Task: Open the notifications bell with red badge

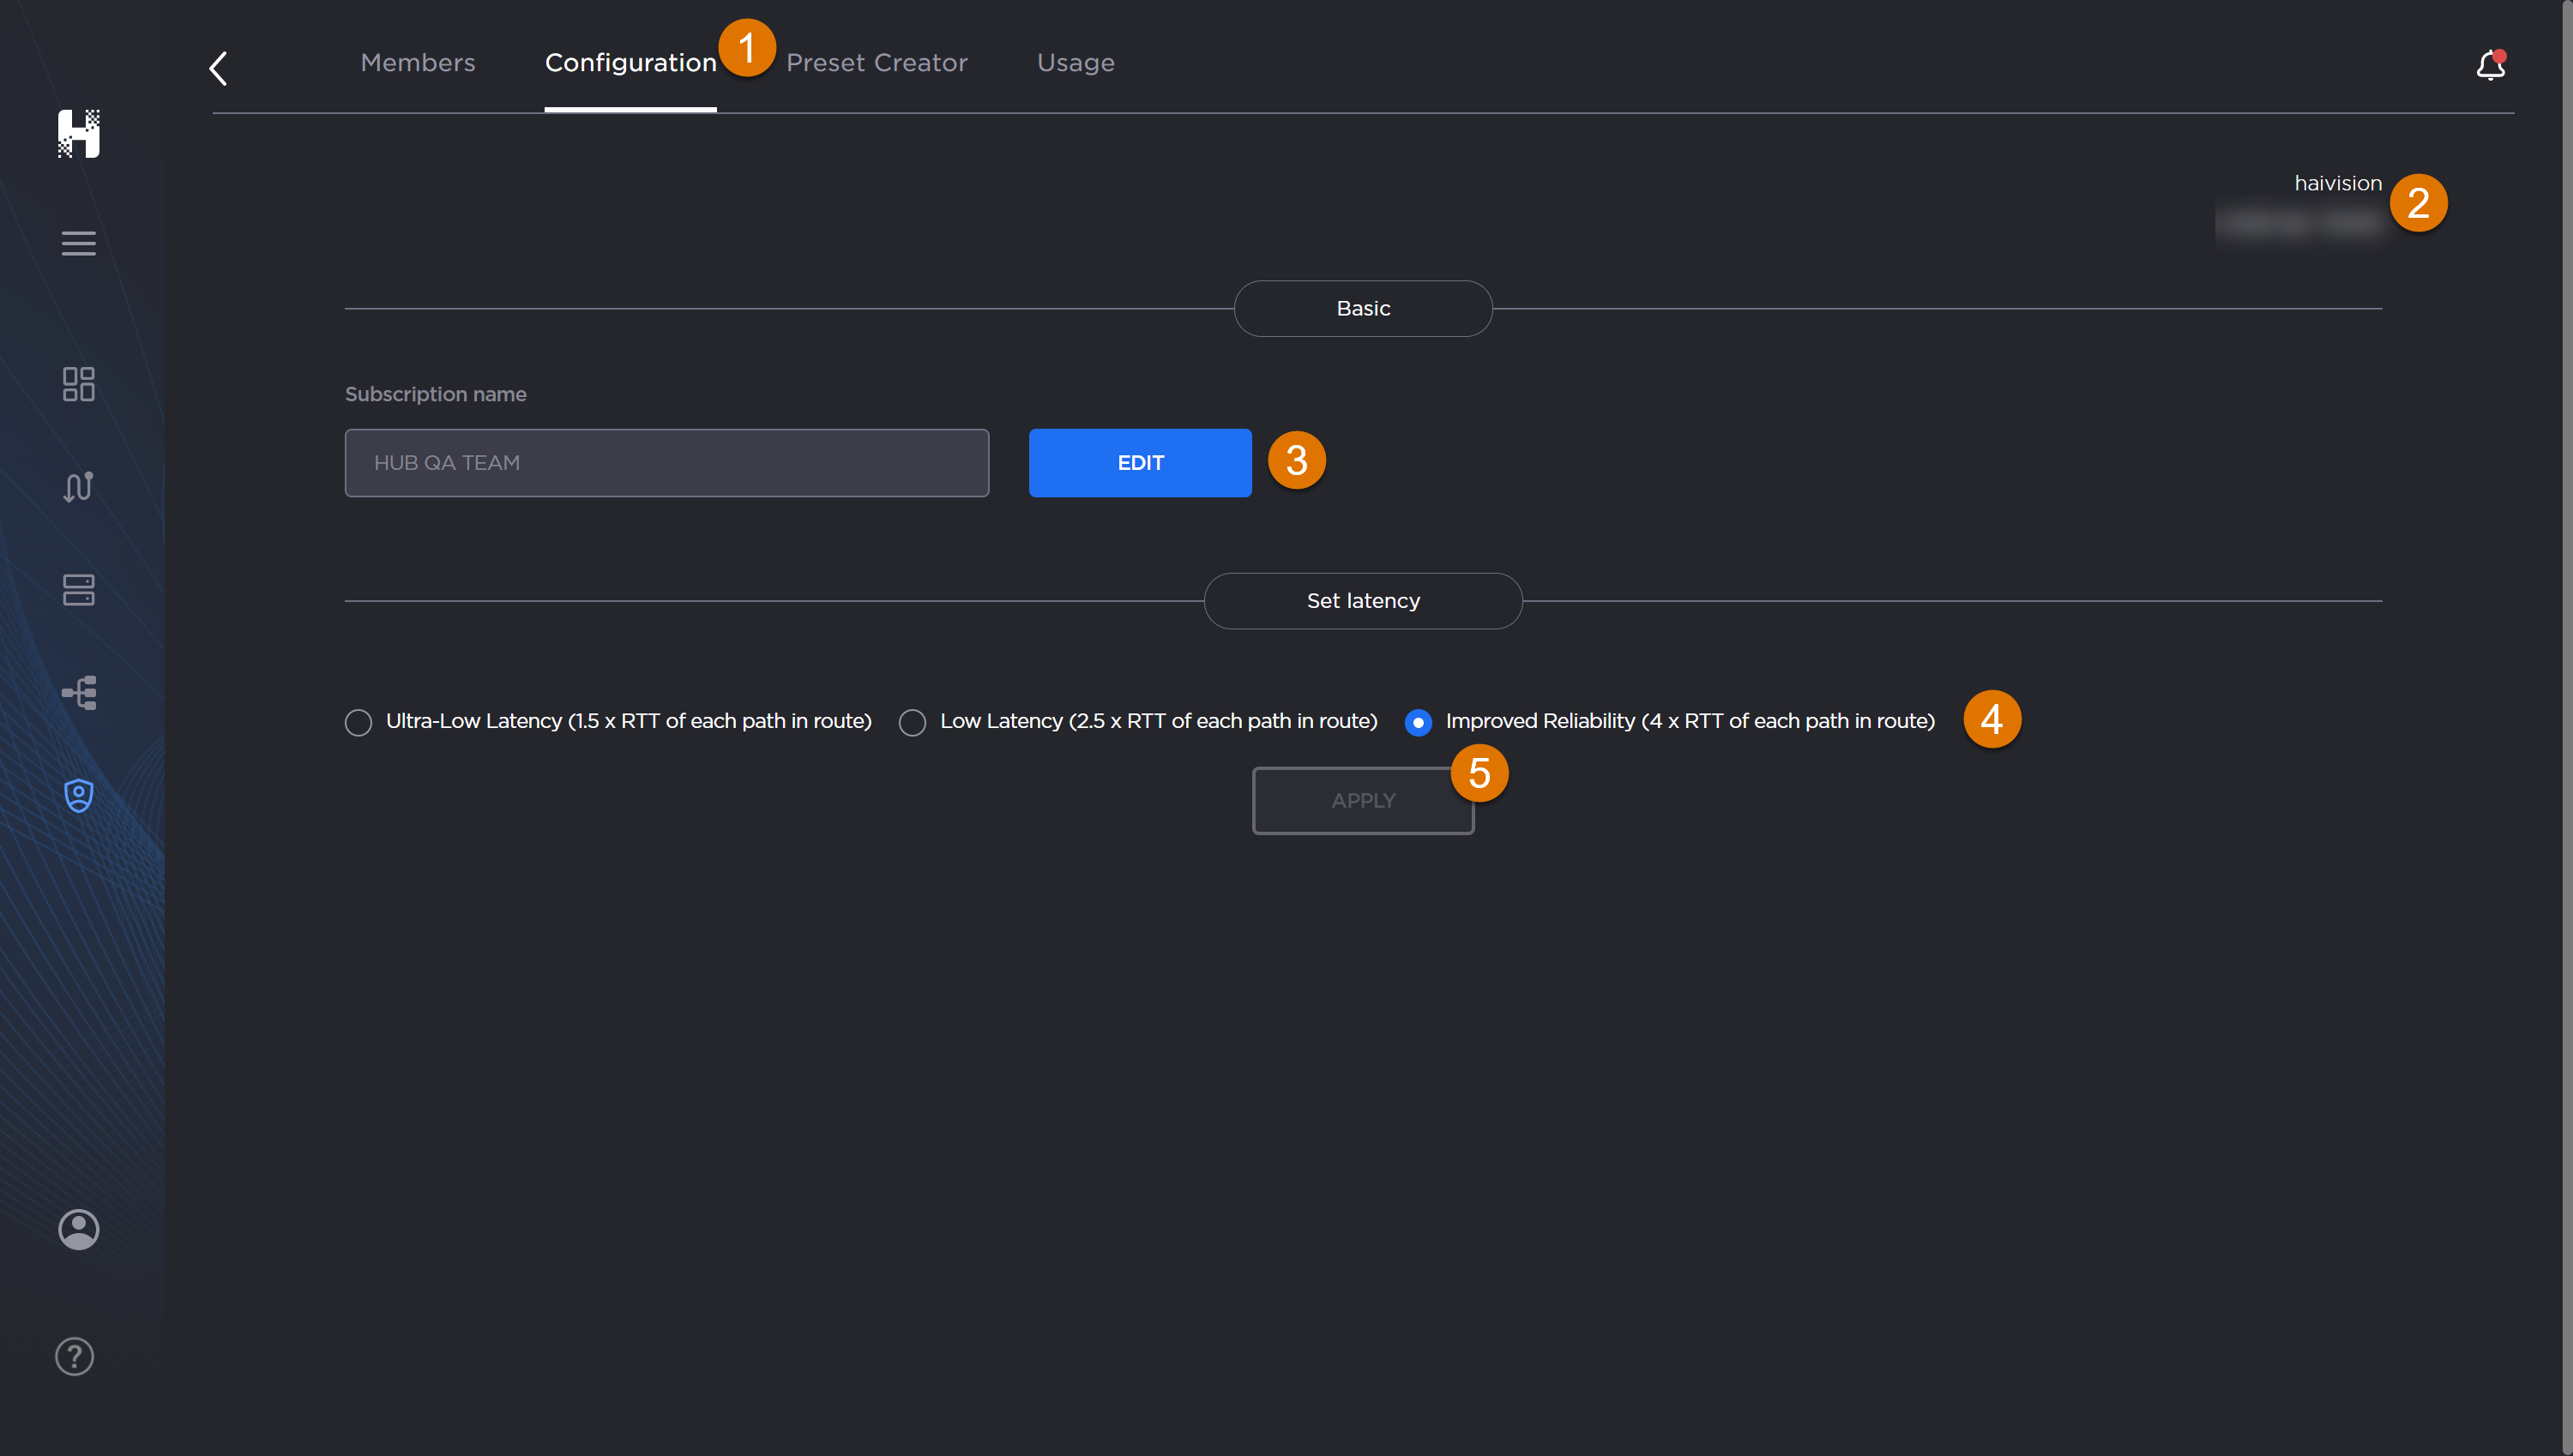Action: pos(2490,64)
